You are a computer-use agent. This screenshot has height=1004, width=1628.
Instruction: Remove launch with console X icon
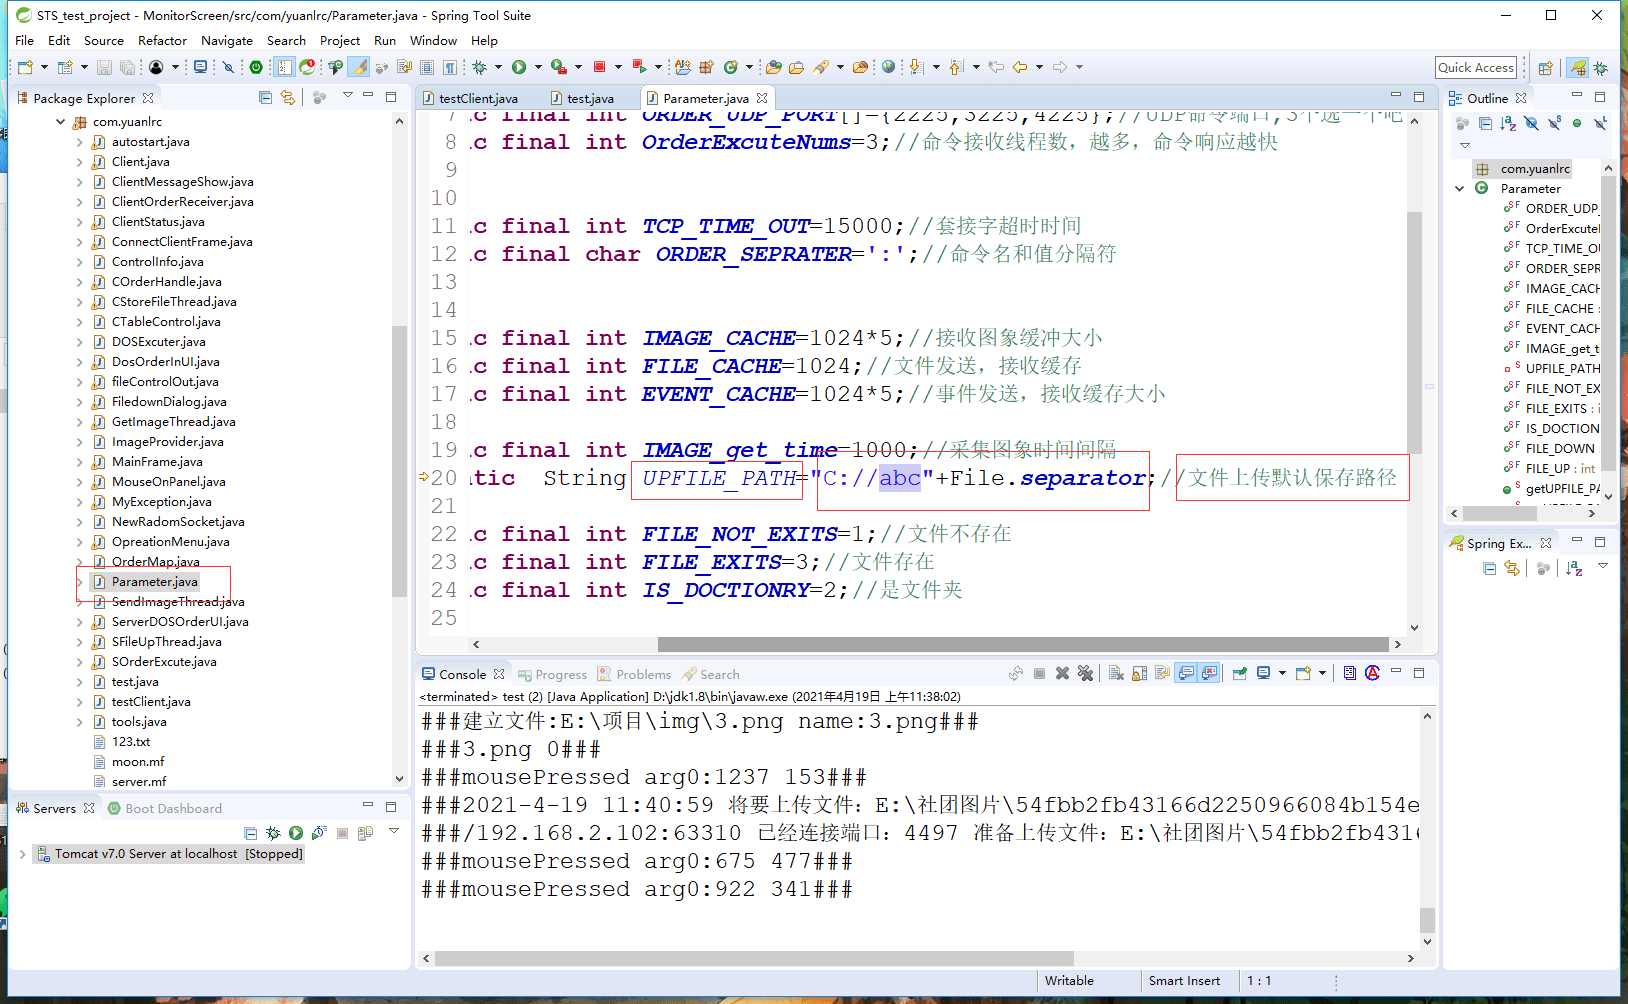(x=1062, y=673)
